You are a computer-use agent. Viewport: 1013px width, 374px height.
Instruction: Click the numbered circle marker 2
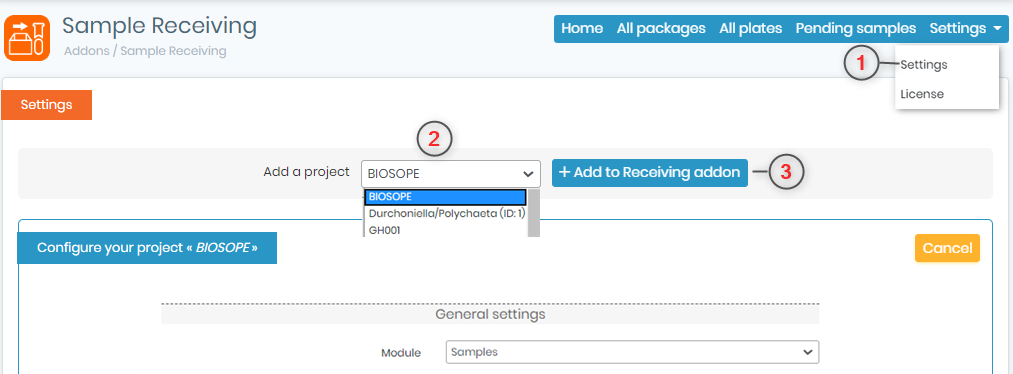[x=434, y=140]
